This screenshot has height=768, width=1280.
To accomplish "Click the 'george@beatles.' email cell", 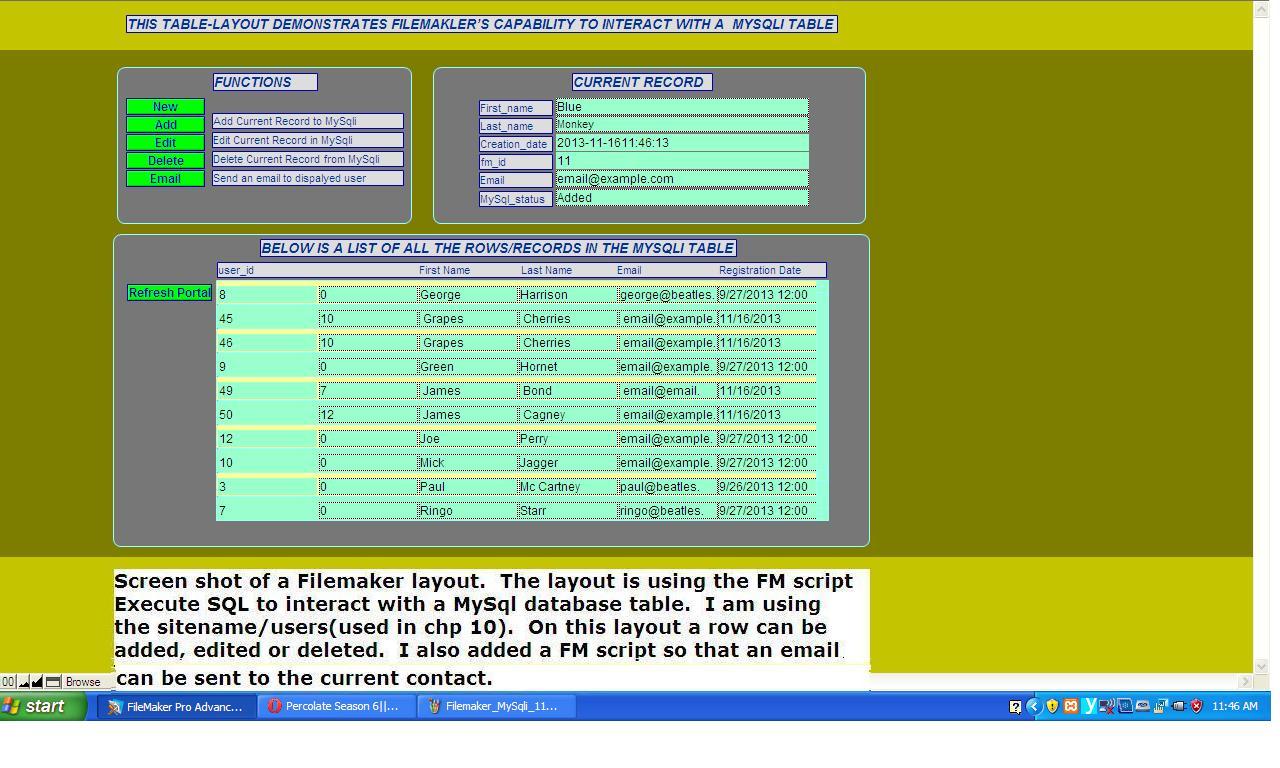I will click(667, 295).
